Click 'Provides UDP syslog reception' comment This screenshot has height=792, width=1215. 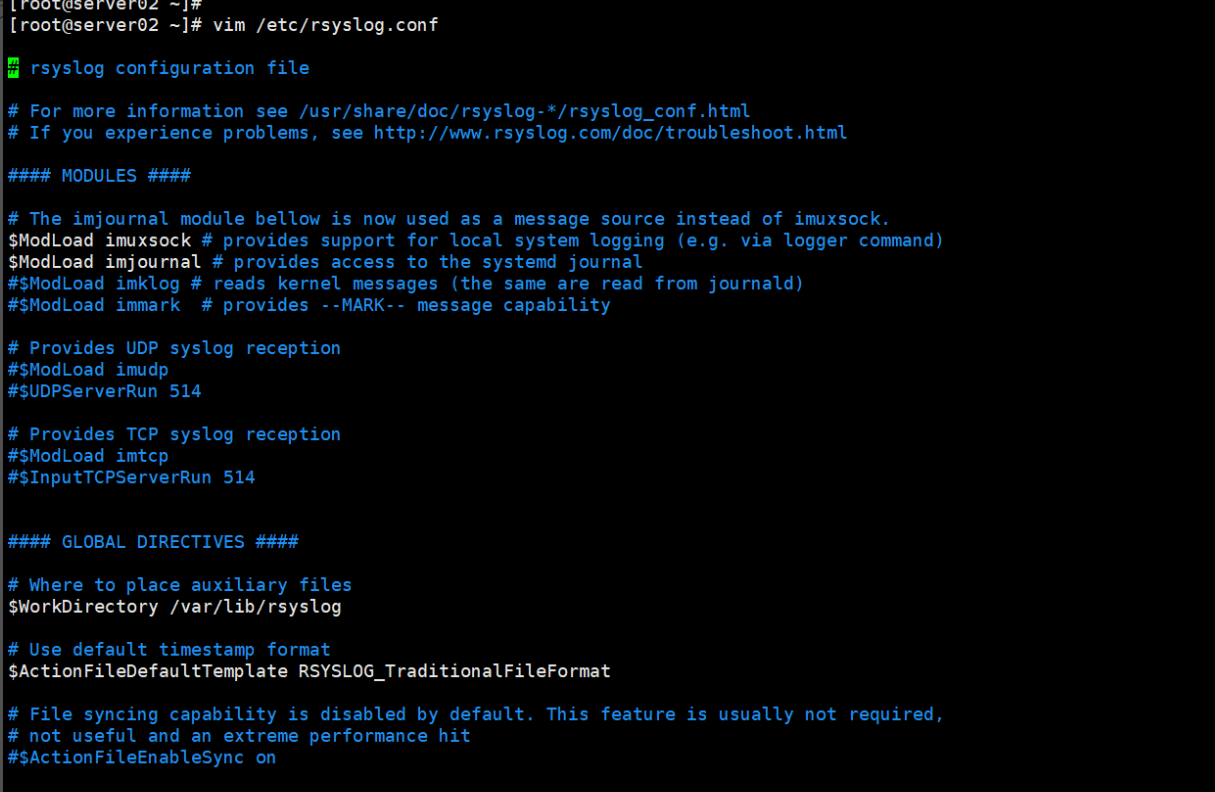click(185, 348)
